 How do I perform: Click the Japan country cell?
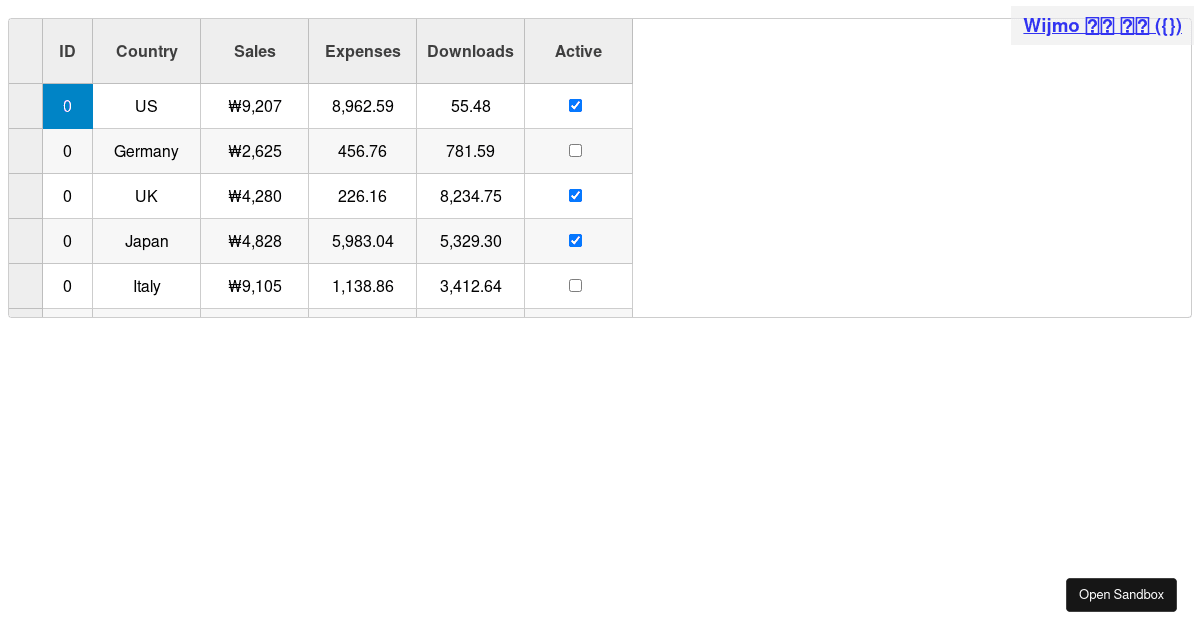[x=147, y=241]
